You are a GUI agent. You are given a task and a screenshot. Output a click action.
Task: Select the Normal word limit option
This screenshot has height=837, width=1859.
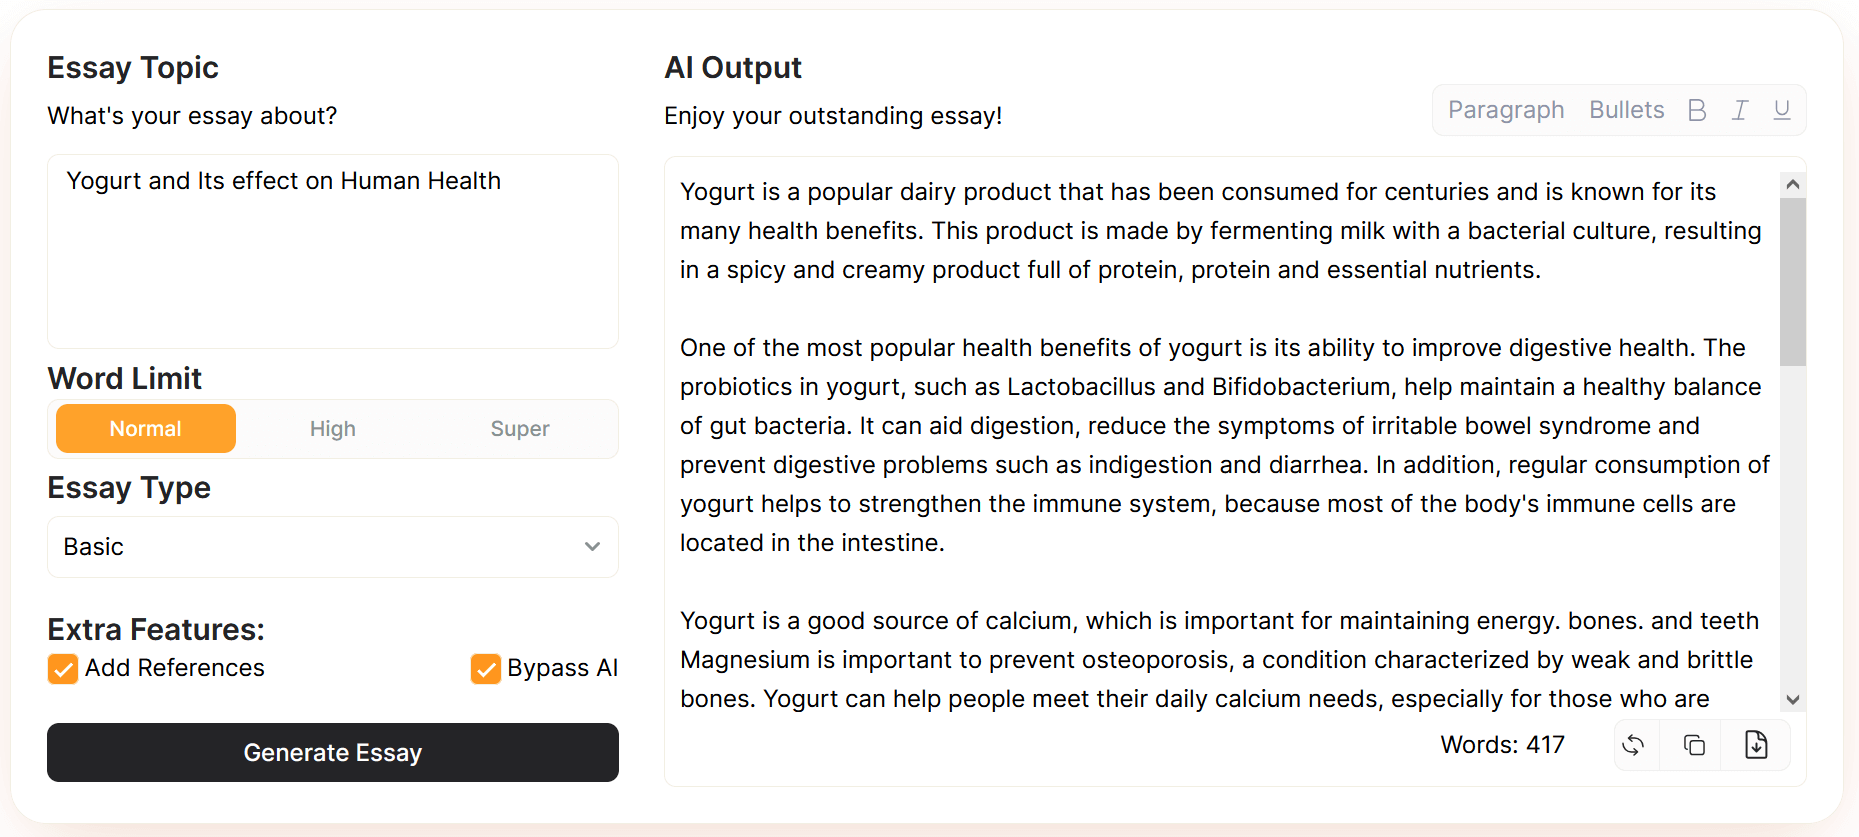click(x=146, y=429)
